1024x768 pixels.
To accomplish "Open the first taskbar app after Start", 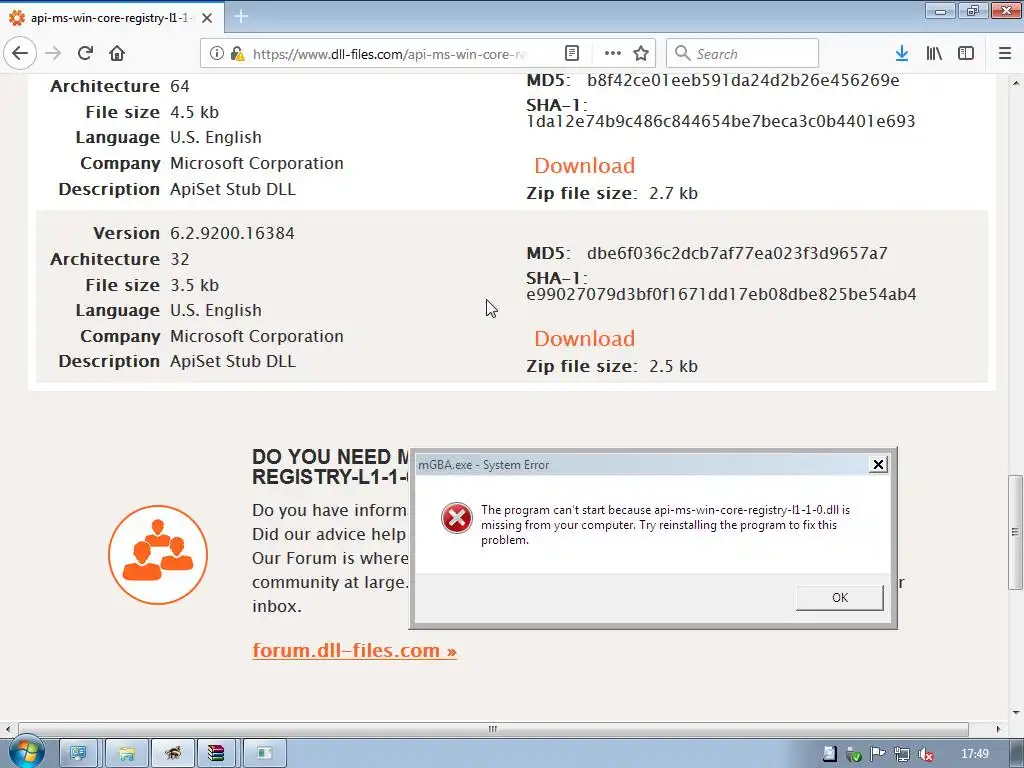I will pyautogui.click(x=78, y=754).
